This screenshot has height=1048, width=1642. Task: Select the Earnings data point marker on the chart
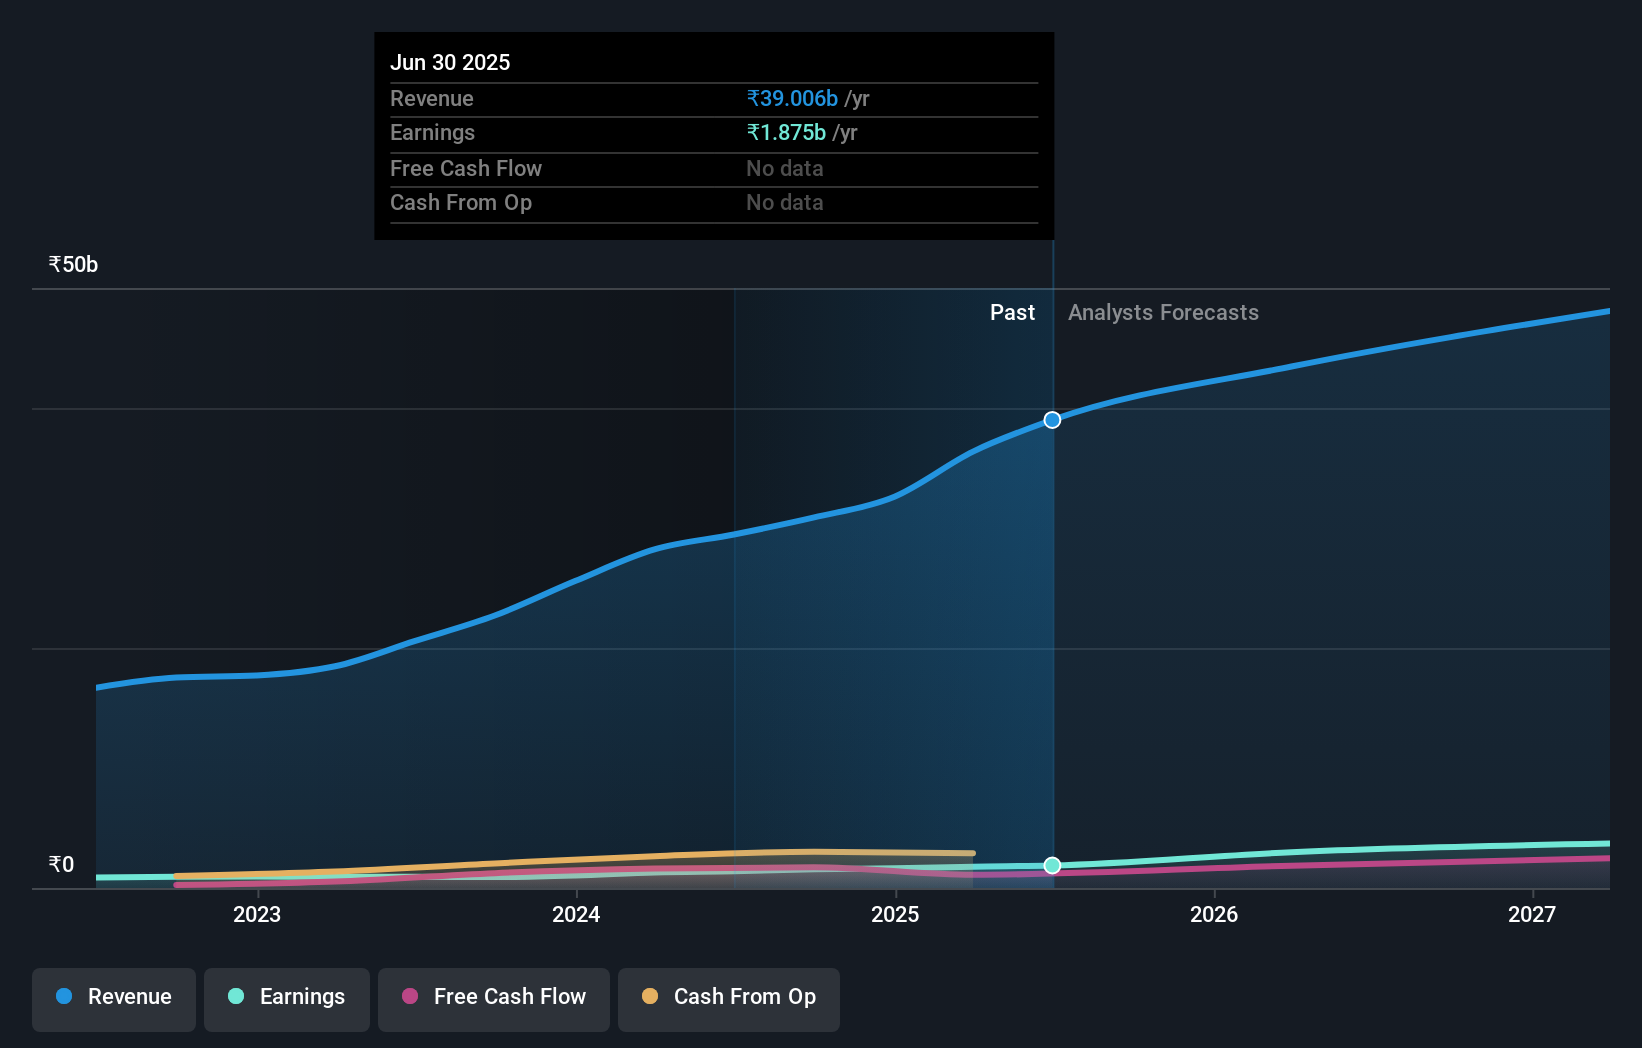coord(1051,866)
